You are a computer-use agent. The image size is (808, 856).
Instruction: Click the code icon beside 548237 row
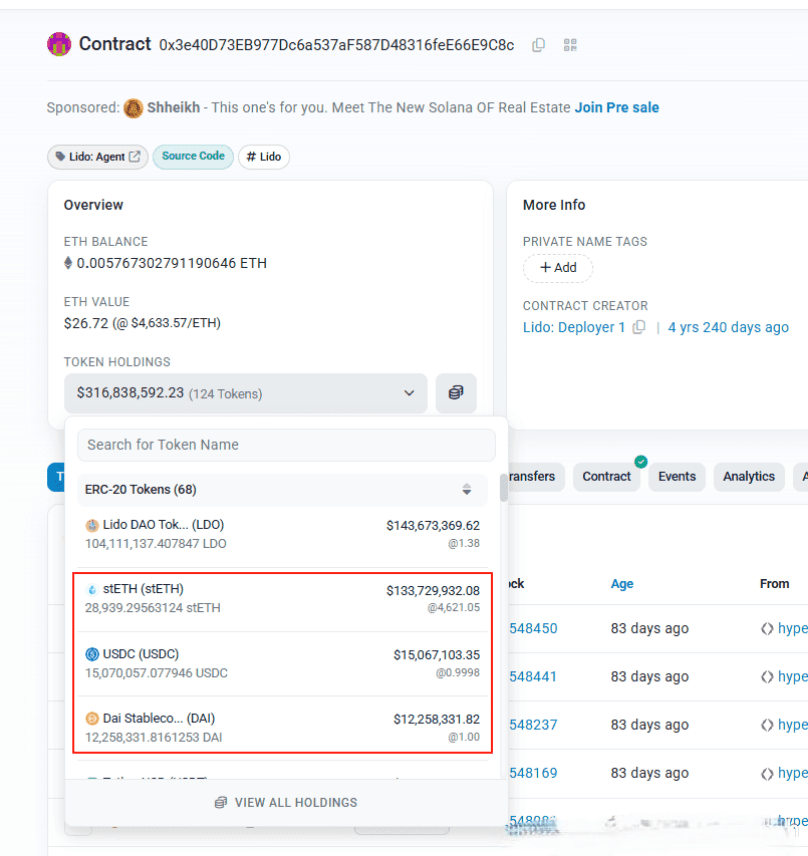pos(767,725)
